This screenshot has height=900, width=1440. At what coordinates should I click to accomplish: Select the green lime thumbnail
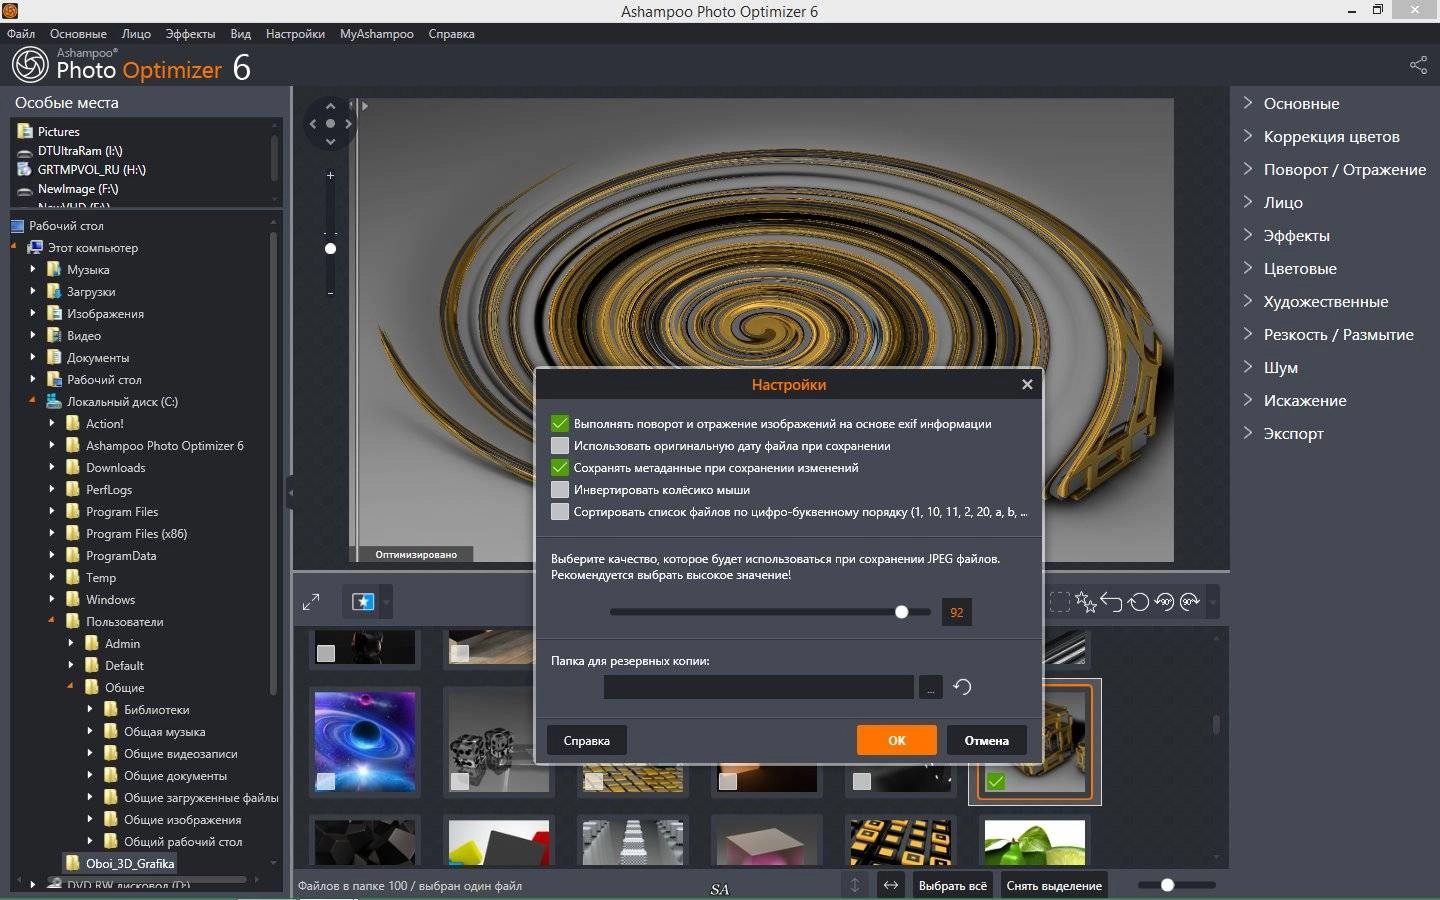1034,842
